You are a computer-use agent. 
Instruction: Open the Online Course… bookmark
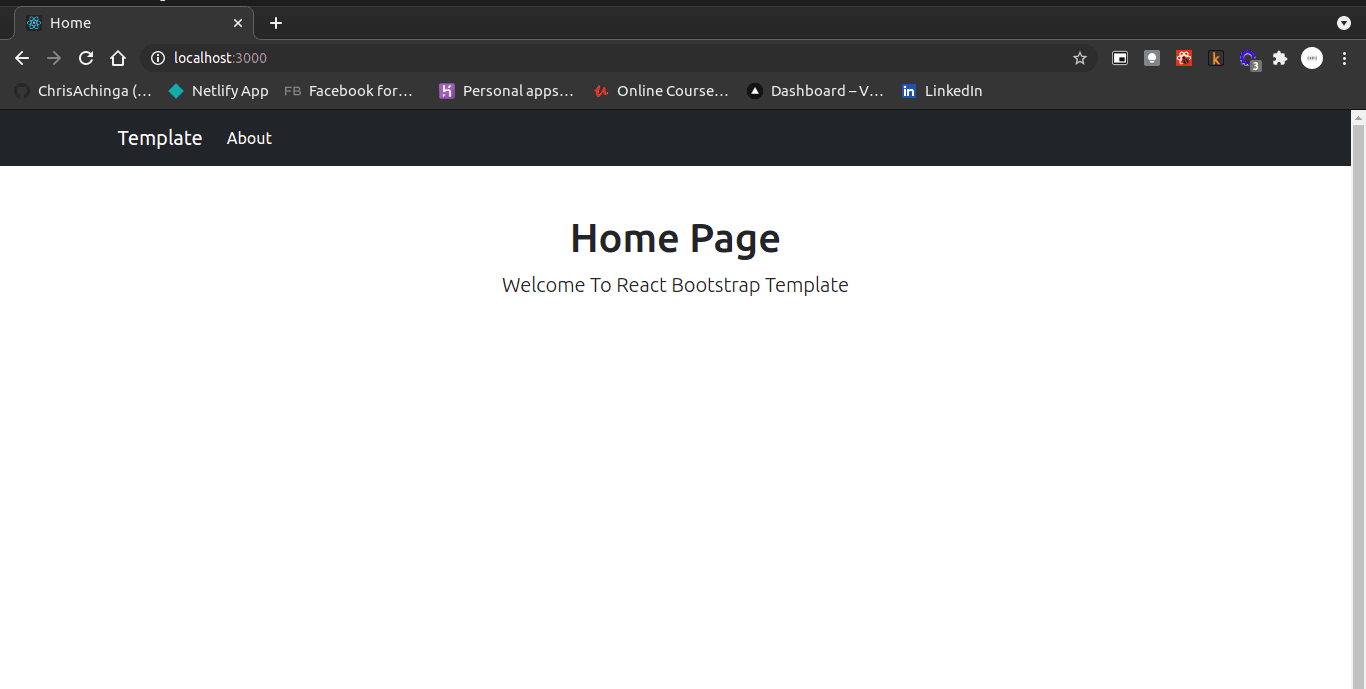pos(662,91)
